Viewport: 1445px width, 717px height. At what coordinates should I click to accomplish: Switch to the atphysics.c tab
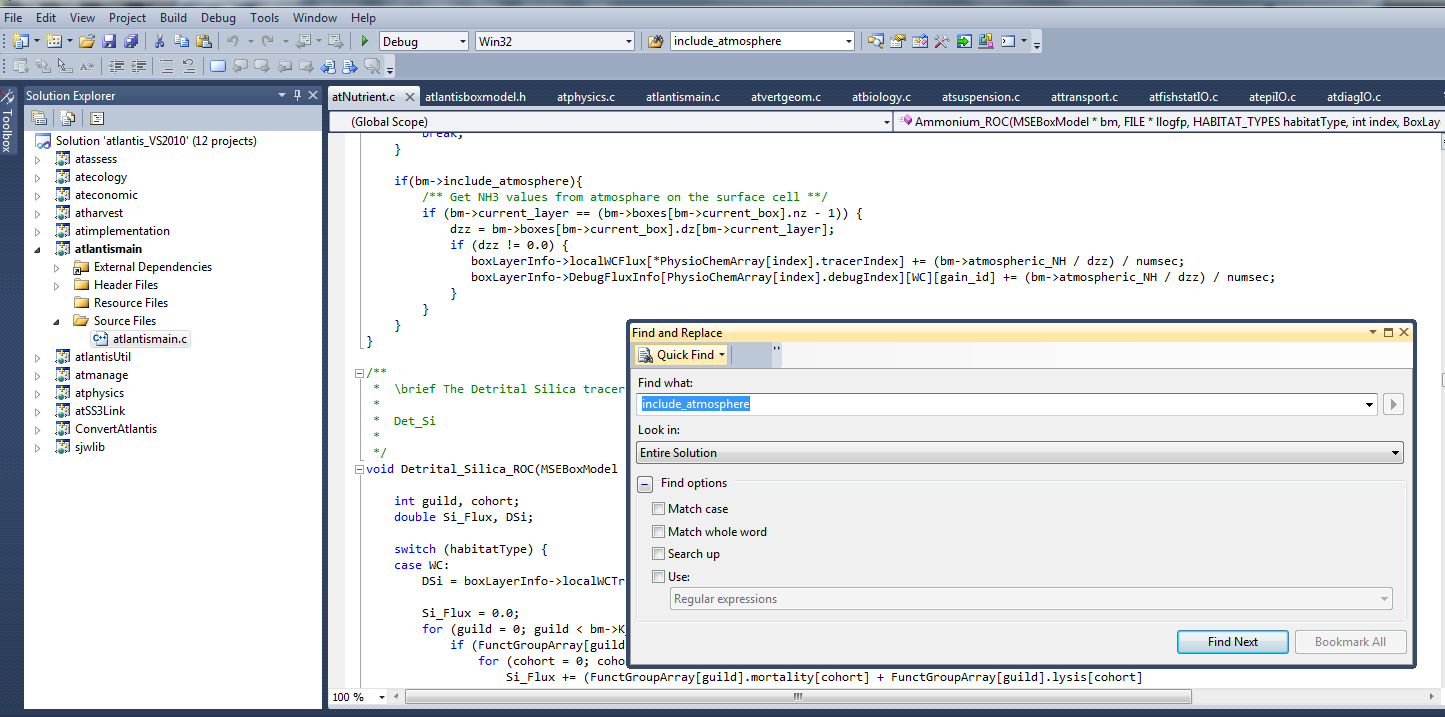point(585,97)
